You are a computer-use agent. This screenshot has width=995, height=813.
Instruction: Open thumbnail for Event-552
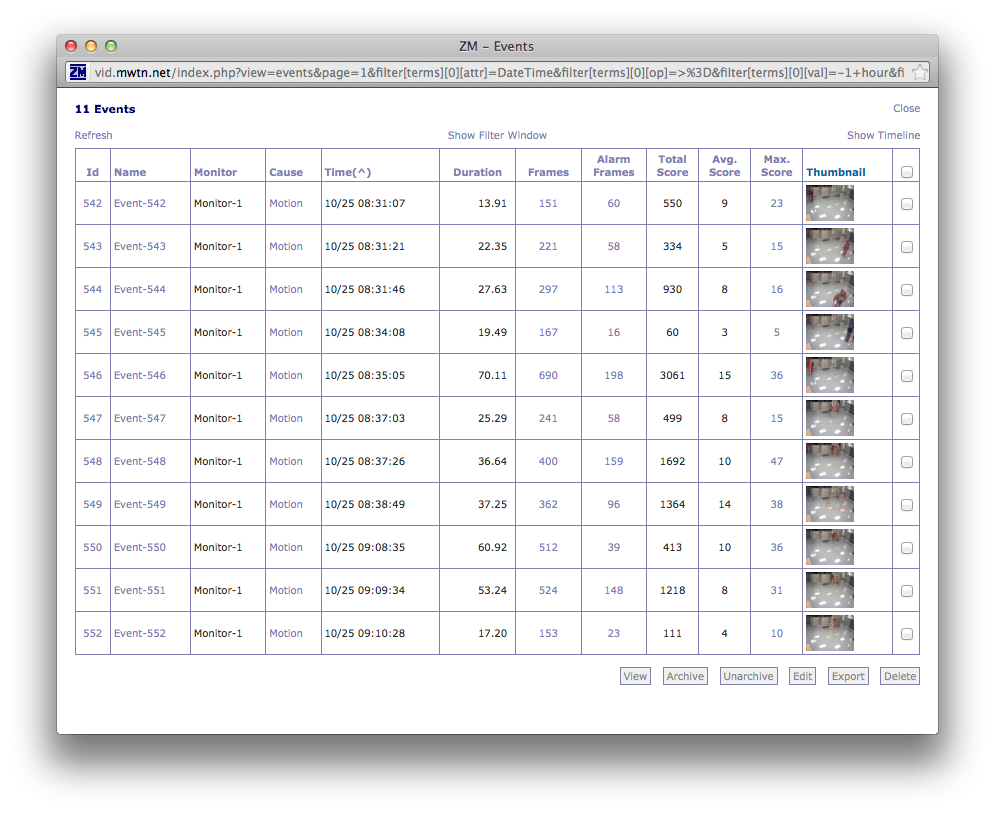829,633
